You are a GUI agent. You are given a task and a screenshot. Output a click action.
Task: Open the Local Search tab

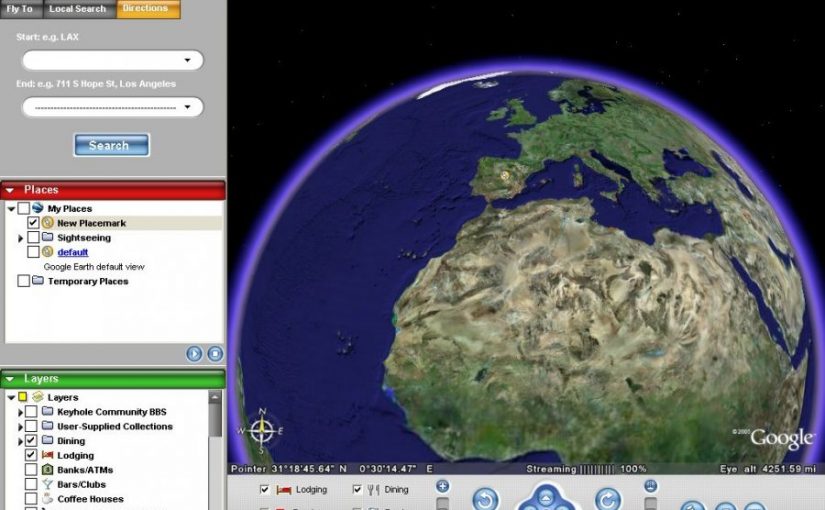[78, 9]
